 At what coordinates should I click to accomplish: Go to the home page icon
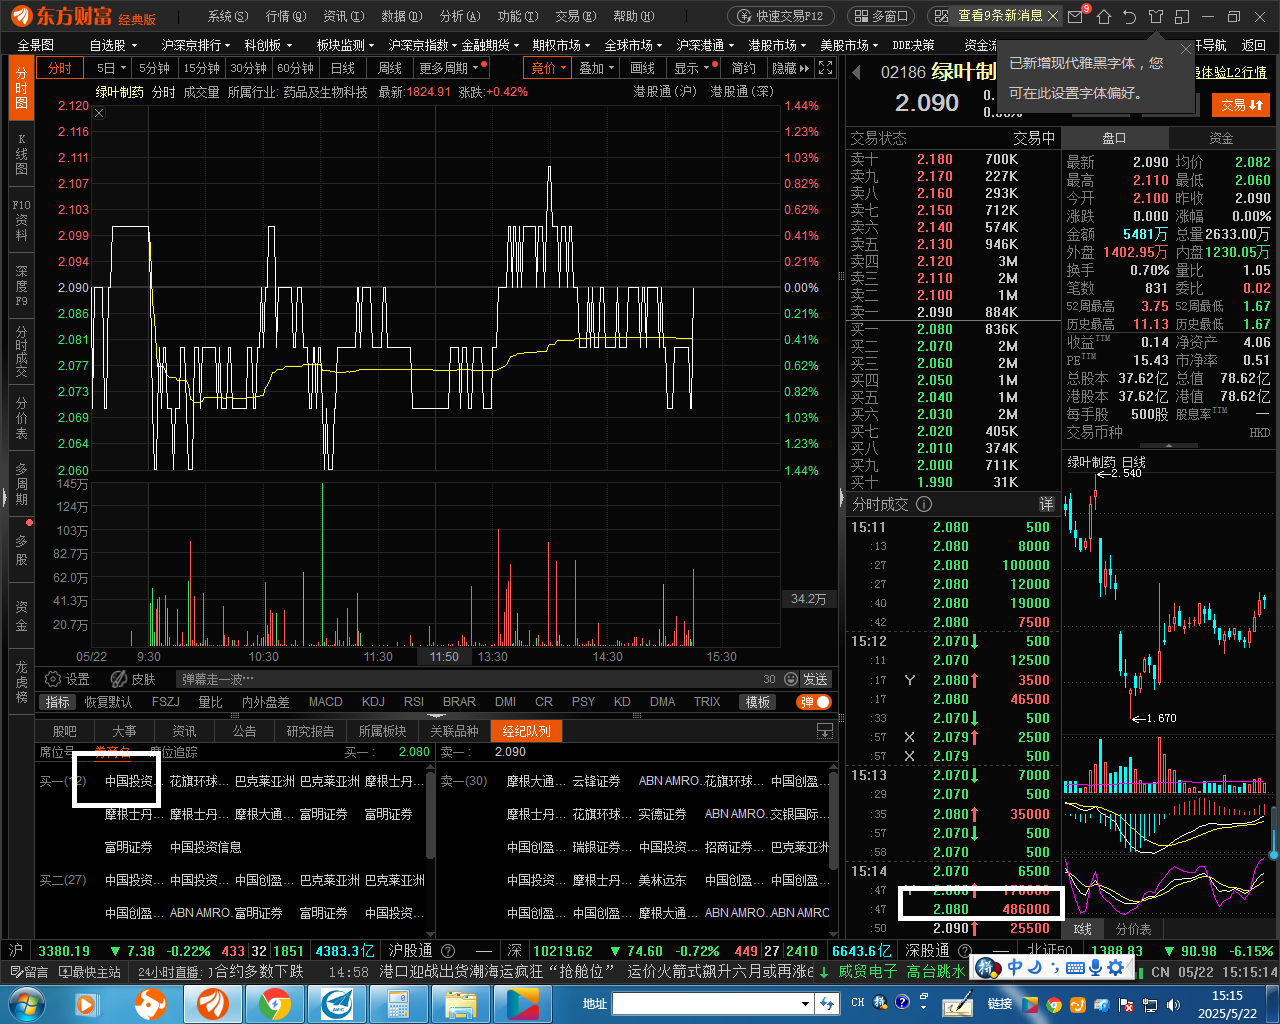coord(1104,16)
